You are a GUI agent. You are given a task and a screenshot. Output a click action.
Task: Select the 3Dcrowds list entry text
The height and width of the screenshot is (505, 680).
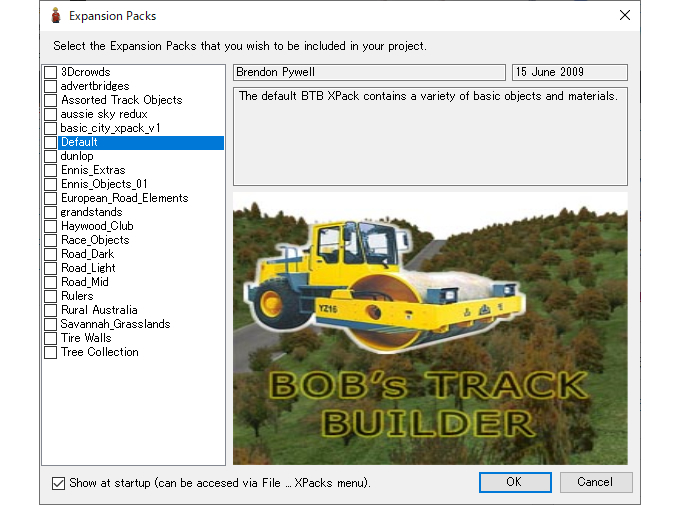[x=85, y=72]
